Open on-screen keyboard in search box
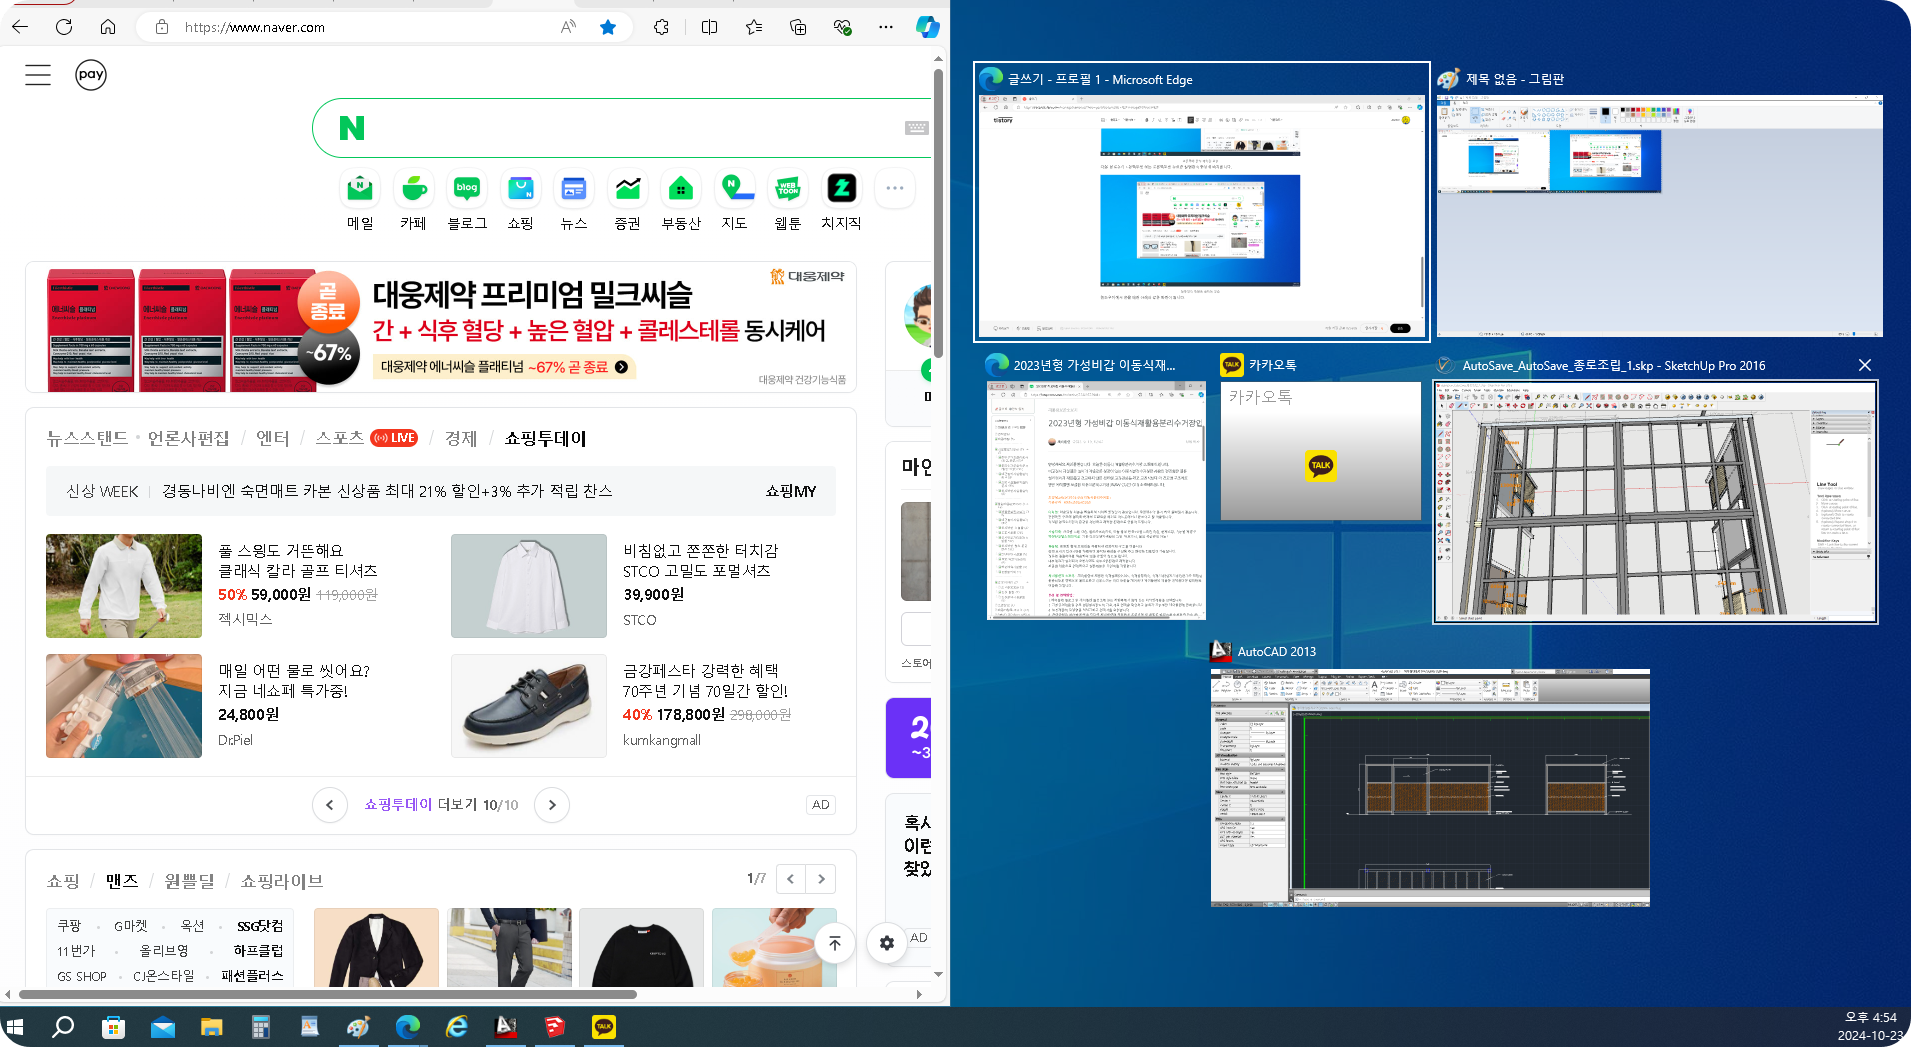1911x1047 pixels. 916,128
